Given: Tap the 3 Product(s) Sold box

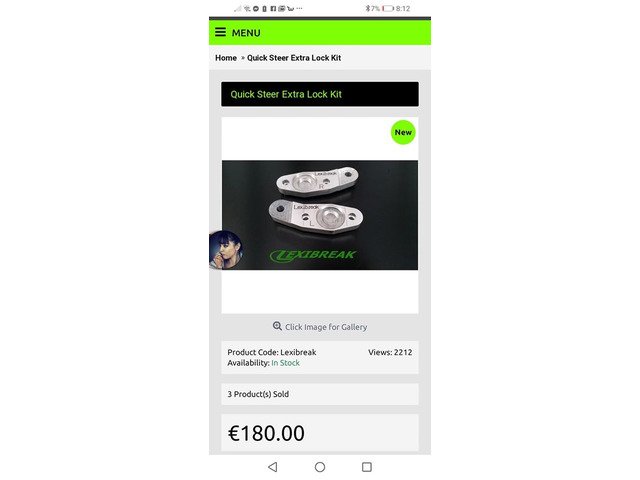Looking at the screenshot, I should (320, 394).
